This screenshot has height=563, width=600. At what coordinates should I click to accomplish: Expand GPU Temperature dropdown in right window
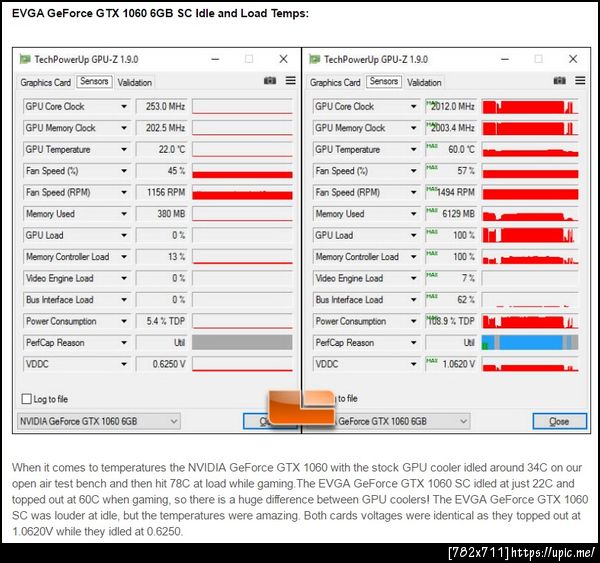413,149
